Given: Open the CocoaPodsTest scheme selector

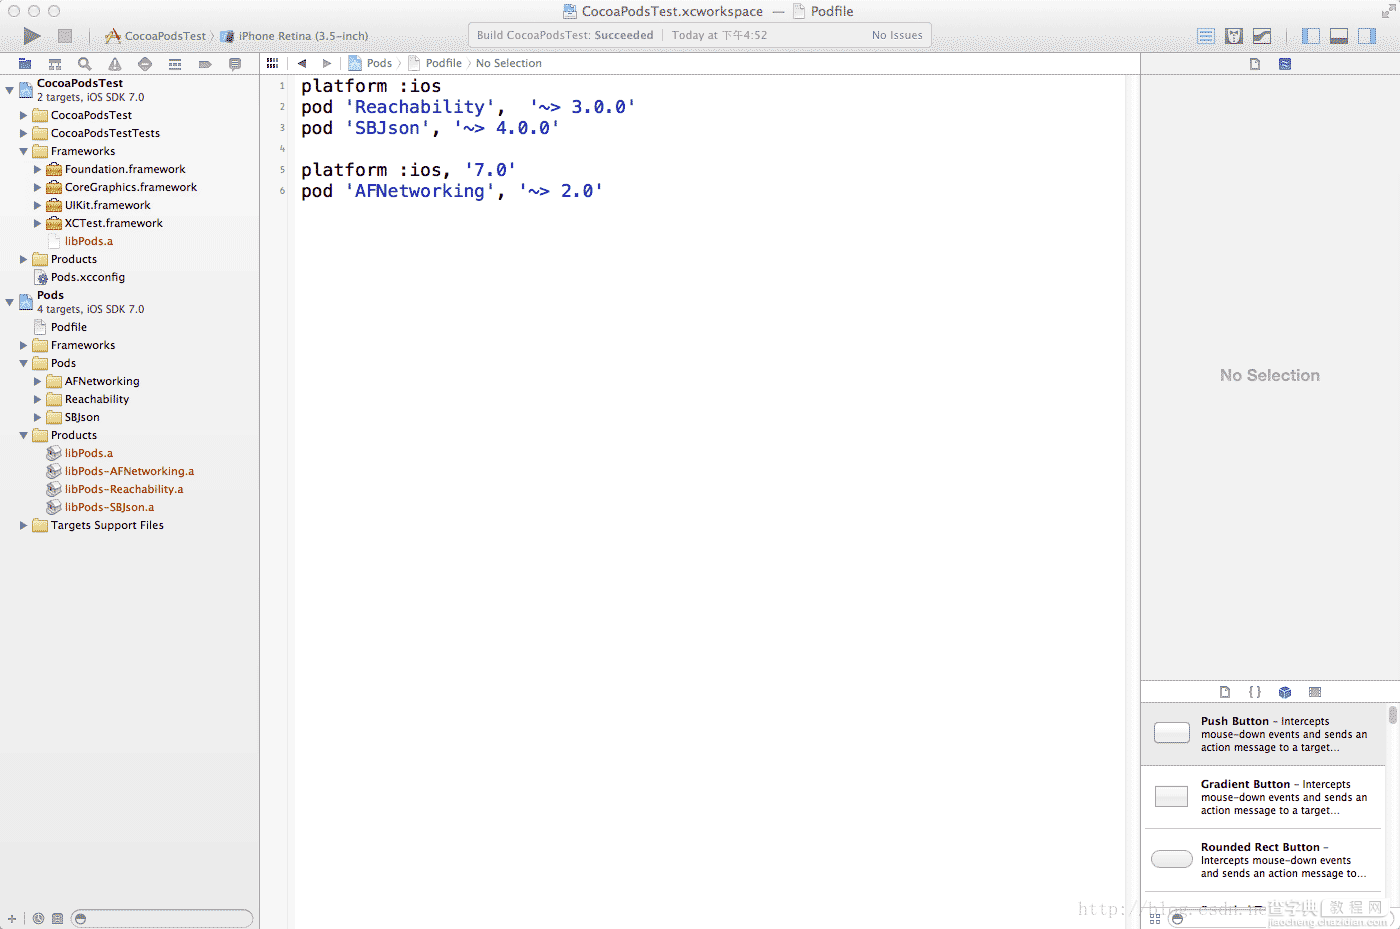Looking at the screenshot, I should pyautogui.click(x=155, y=36).
